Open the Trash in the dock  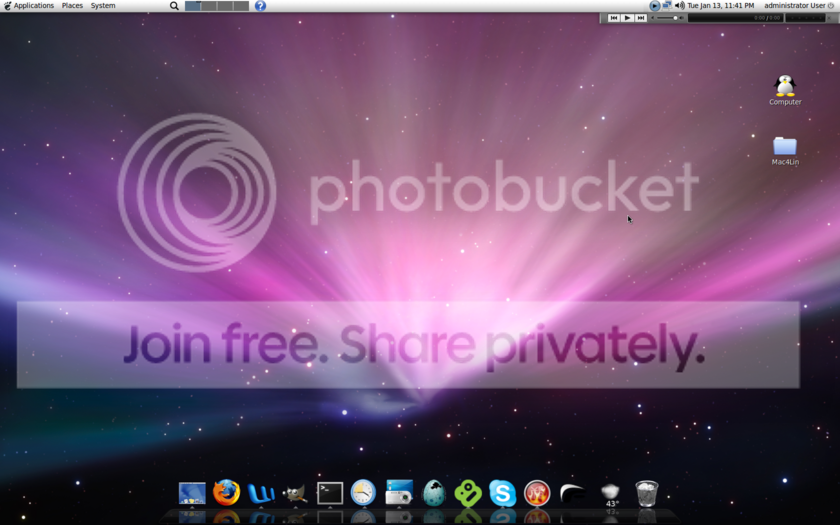(x=647, y=493)
